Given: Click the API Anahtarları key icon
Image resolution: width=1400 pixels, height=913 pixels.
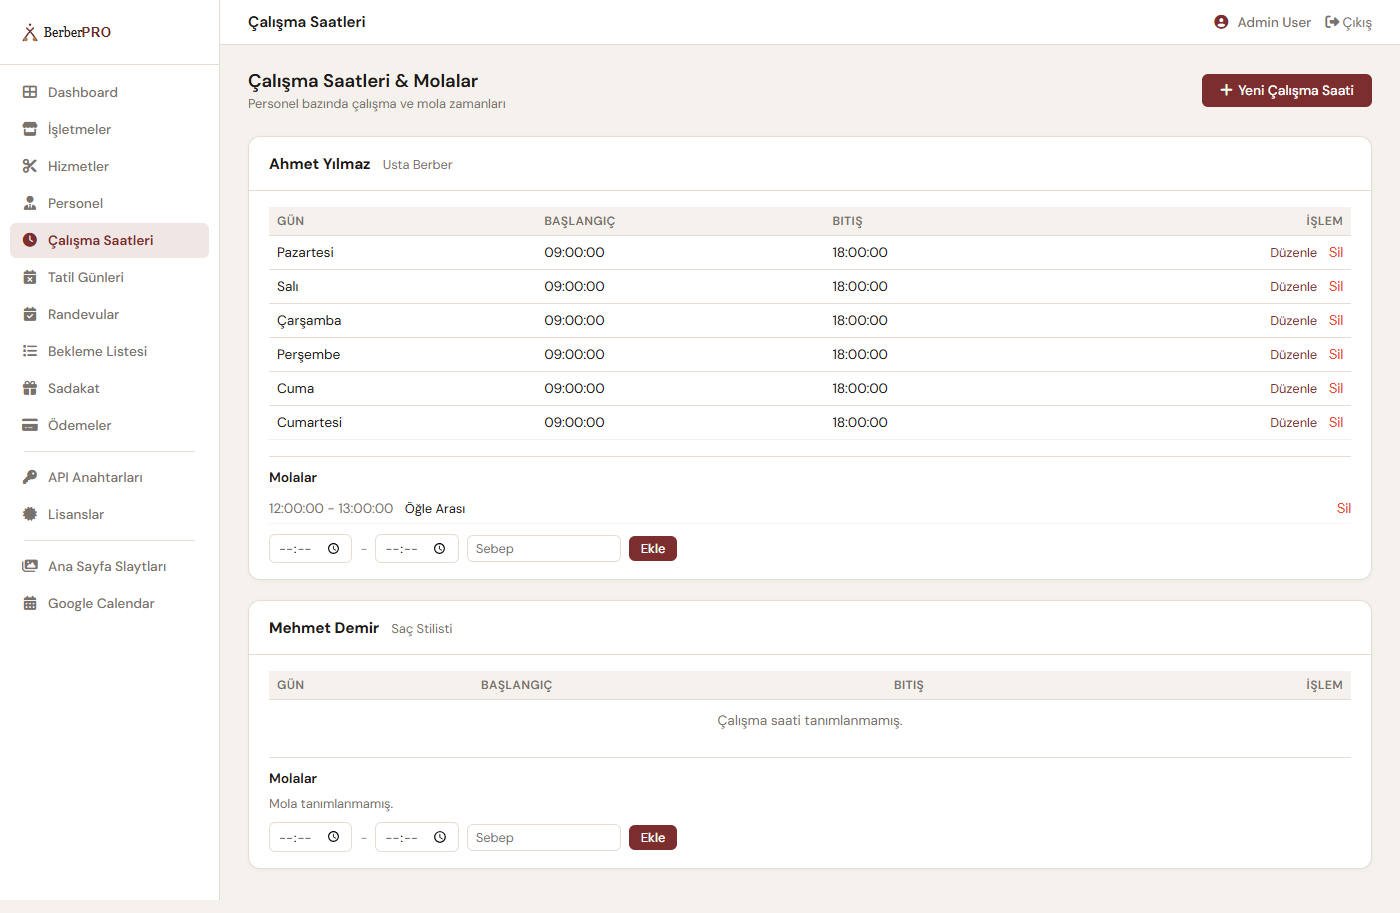Looking at the screenshot, I should 30,477.
